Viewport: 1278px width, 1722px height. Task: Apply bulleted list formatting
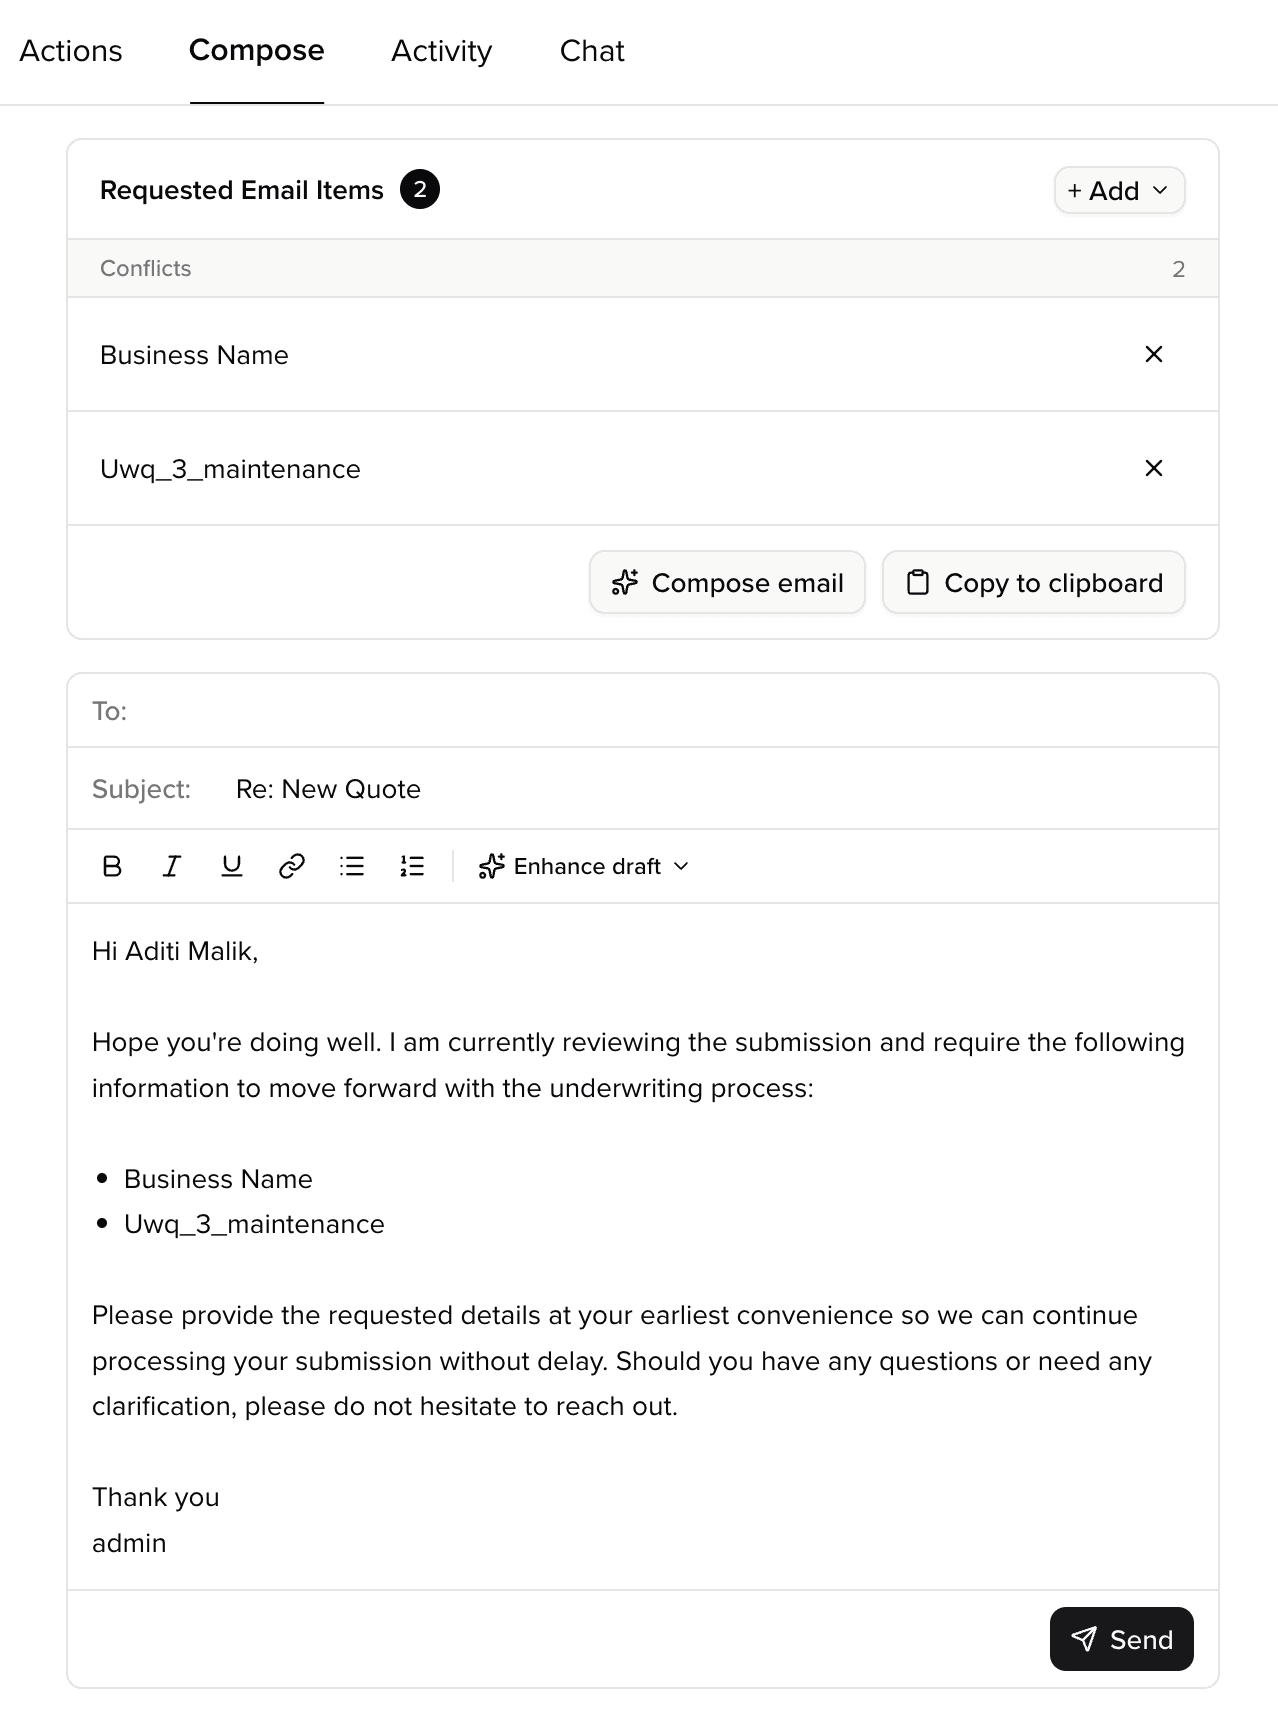click(x=352, y=866)
